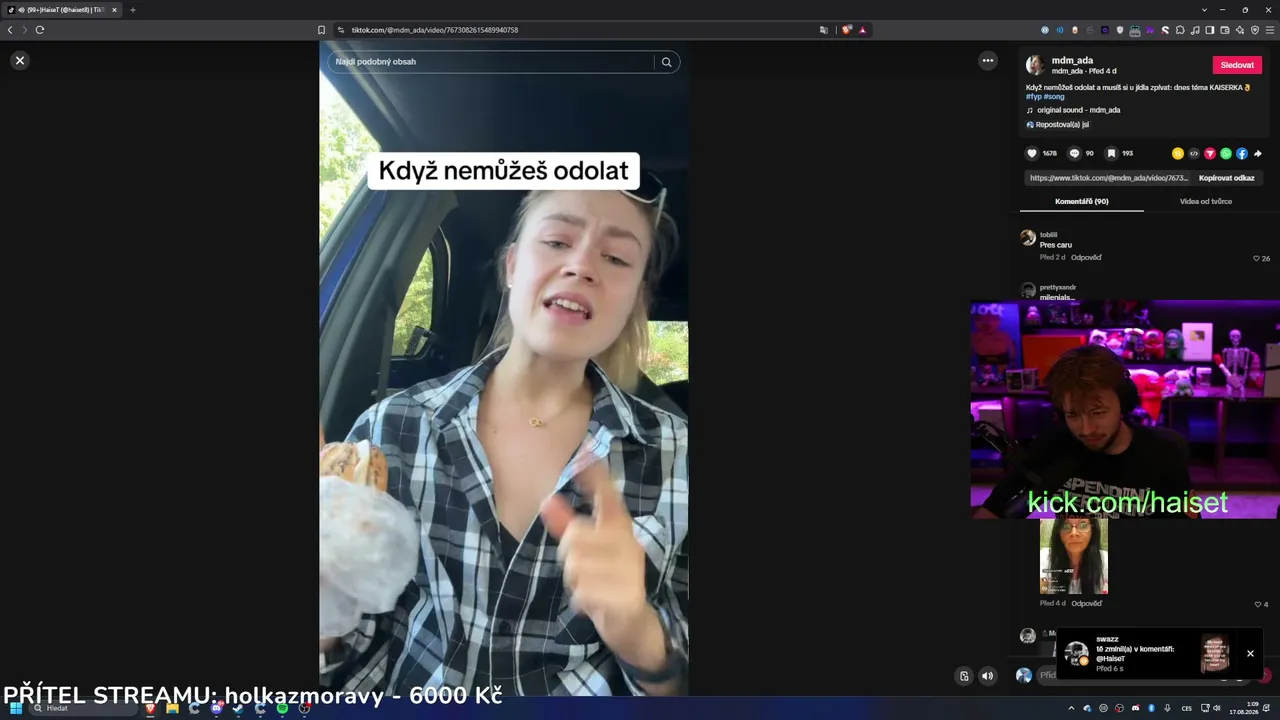This screenshot has width=1280, height=720.
Task: Bookmark the video with the save icon
Action: [x=1111, y=154]
